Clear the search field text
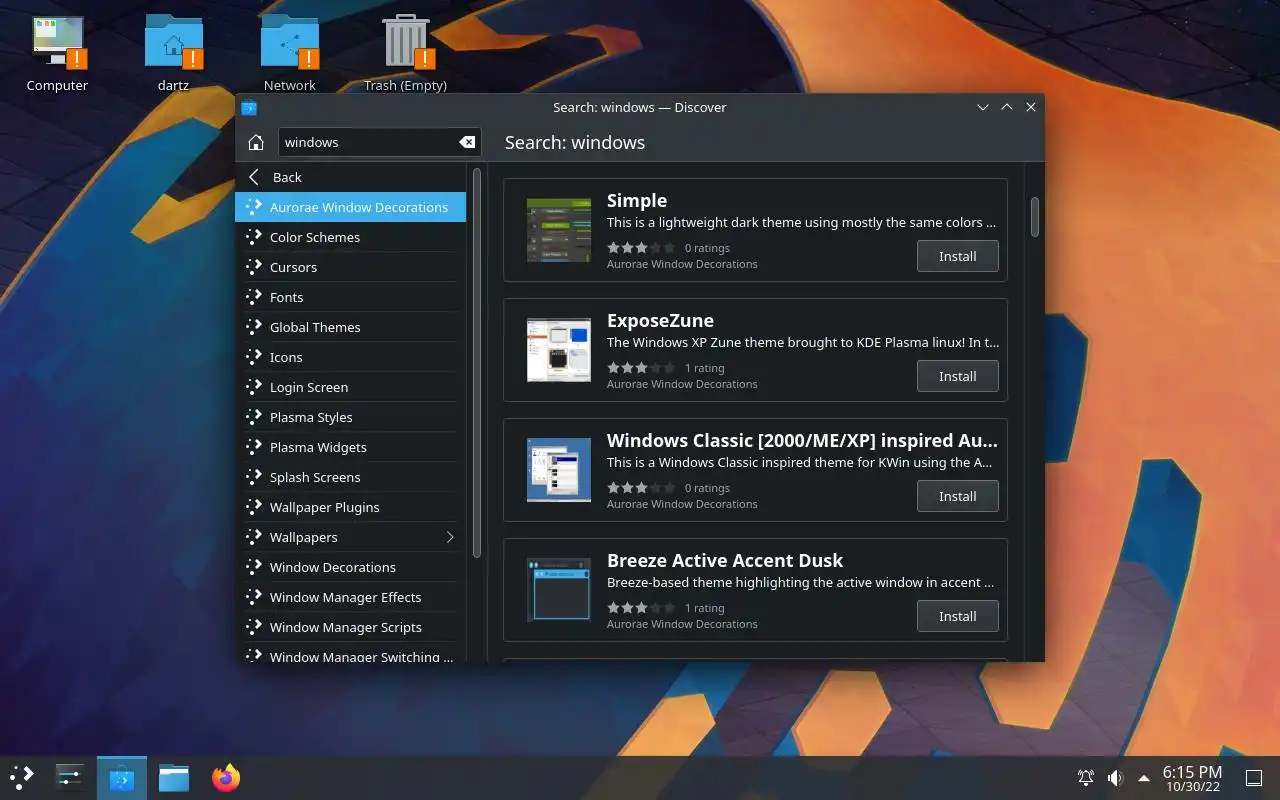Viewport: 1280px width, 800px height. coord(467,142)
